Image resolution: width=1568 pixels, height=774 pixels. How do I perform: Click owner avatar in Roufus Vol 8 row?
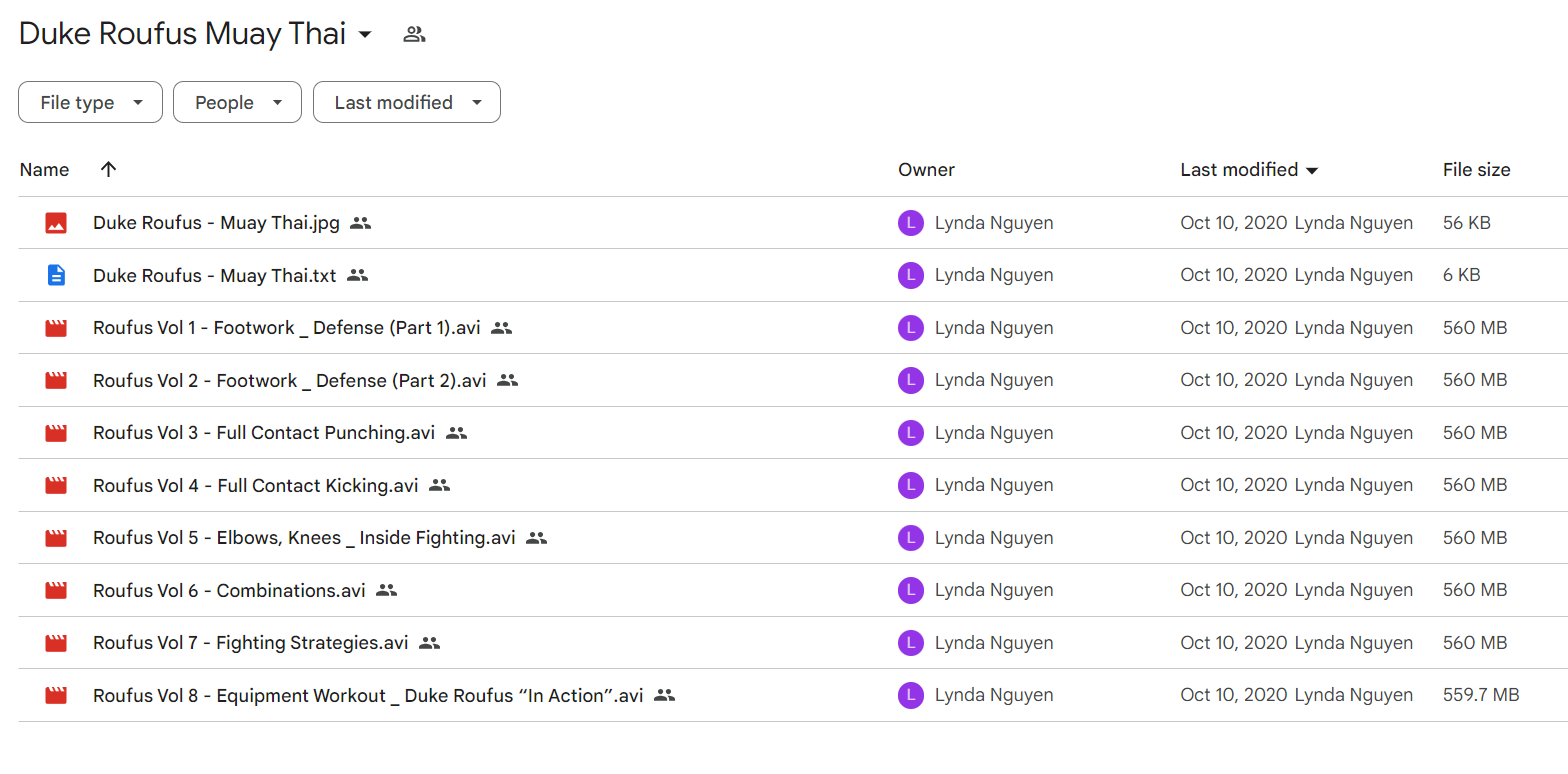click(910, 695)
